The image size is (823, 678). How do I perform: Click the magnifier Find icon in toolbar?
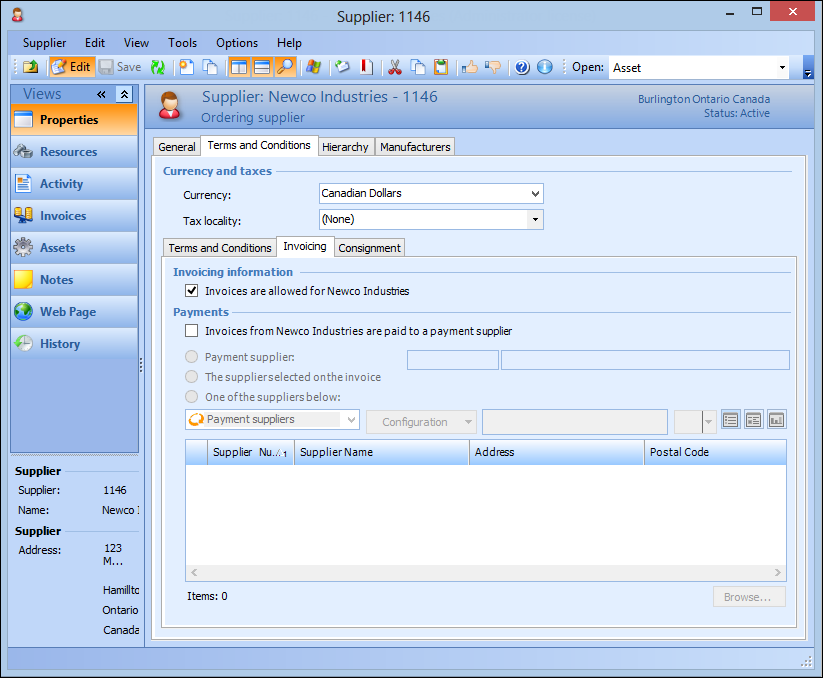pyautogui.click(x=286, y=67)
